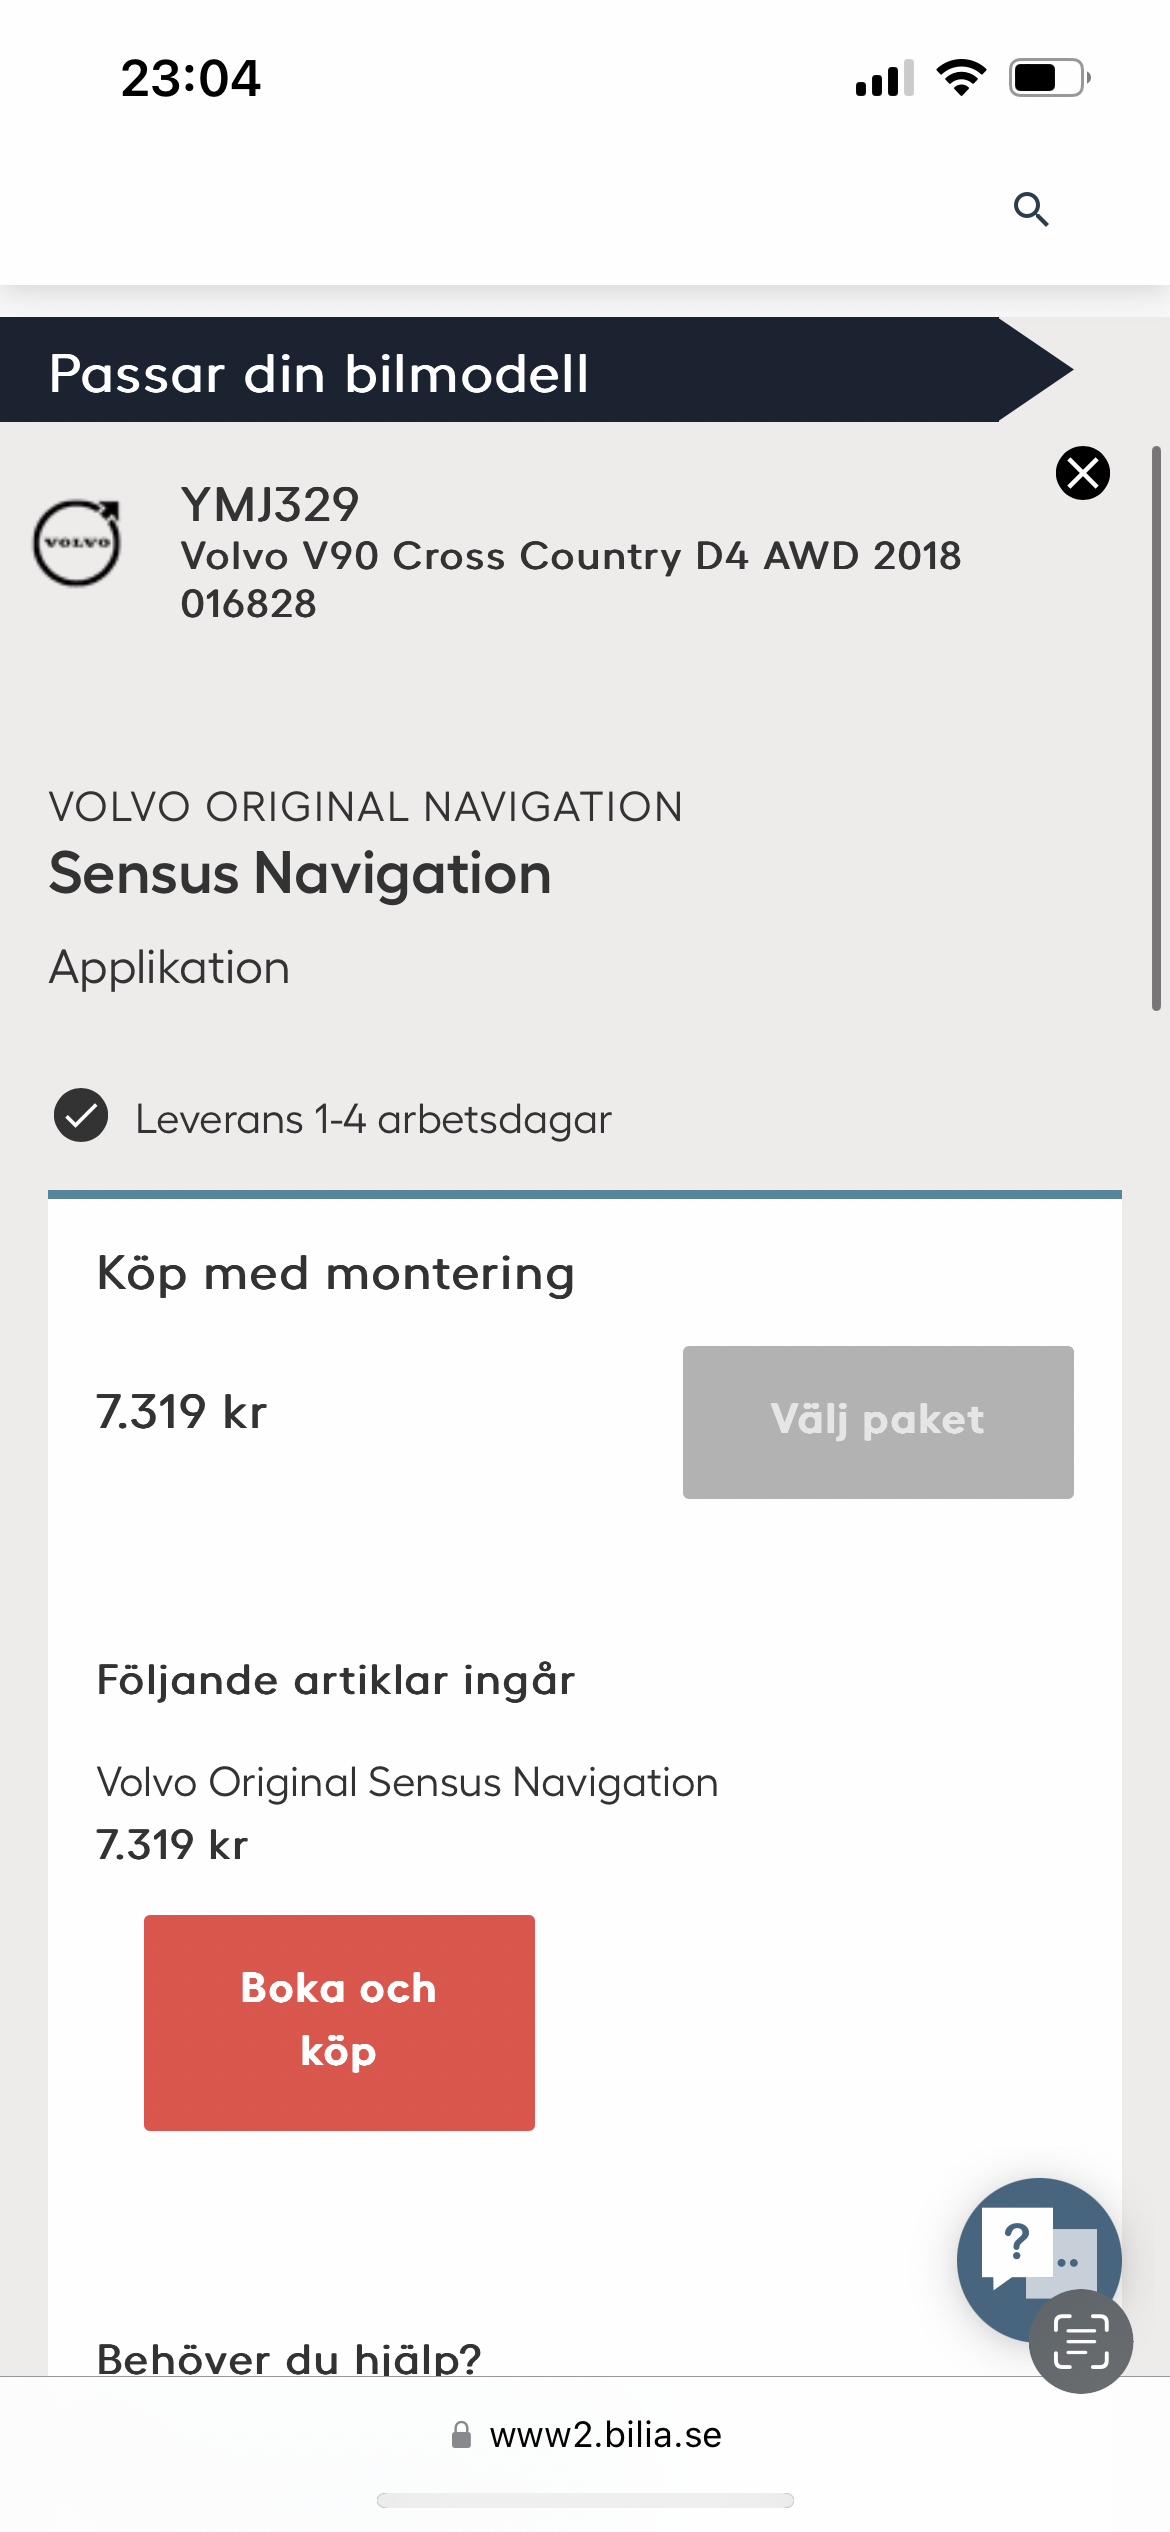Viewport: 1170px width, 2532px height.
Task: Tap the battery status icon
Action: [1049, 78]
